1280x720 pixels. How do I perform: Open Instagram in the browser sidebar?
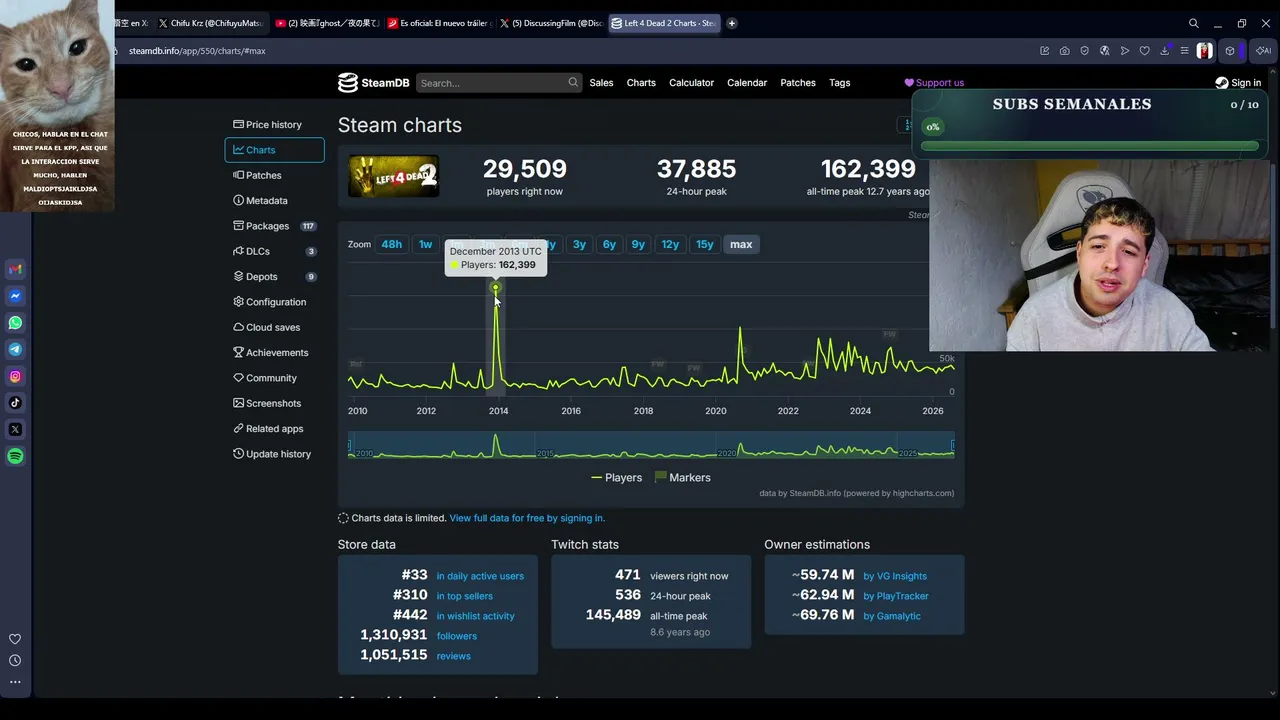tap(15, 376)
